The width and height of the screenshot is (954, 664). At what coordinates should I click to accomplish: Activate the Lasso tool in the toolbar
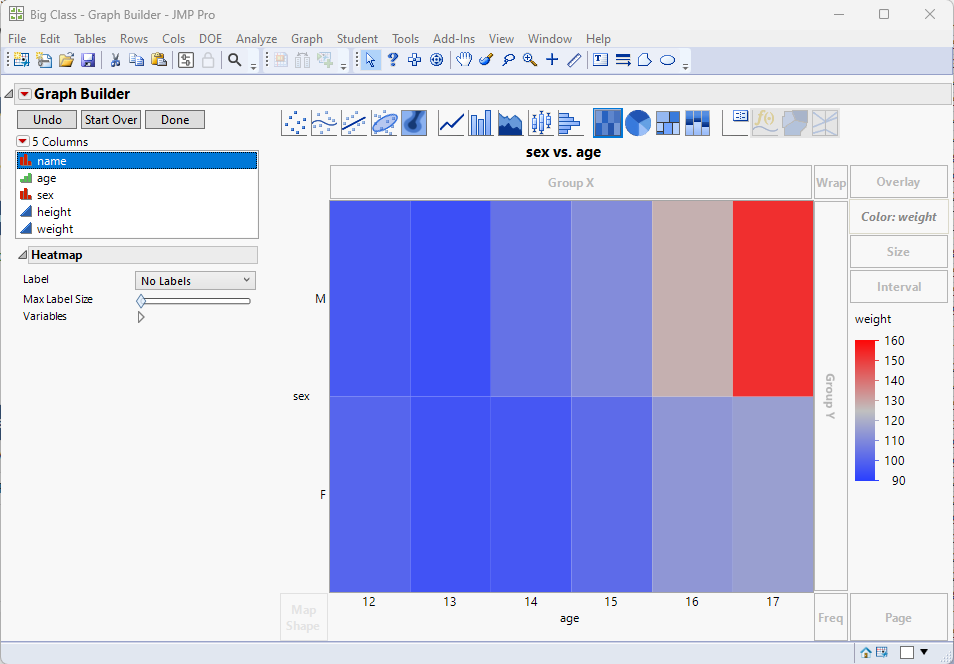[x=508, y=60]
